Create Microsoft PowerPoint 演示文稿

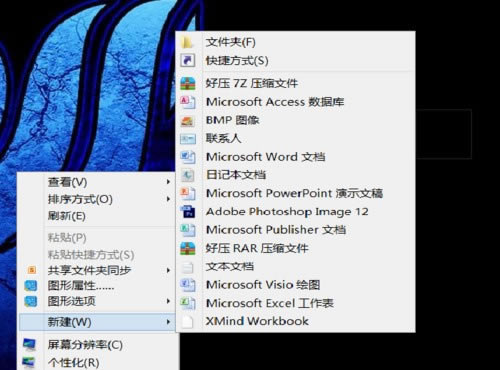295,193
